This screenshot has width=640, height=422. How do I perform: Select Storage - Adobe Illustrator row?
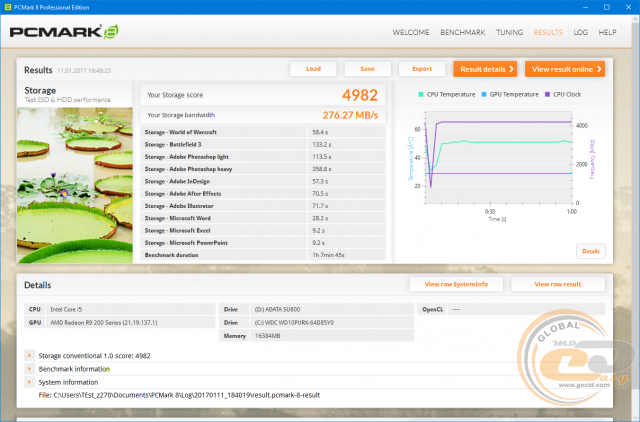[x=263, y=206]
